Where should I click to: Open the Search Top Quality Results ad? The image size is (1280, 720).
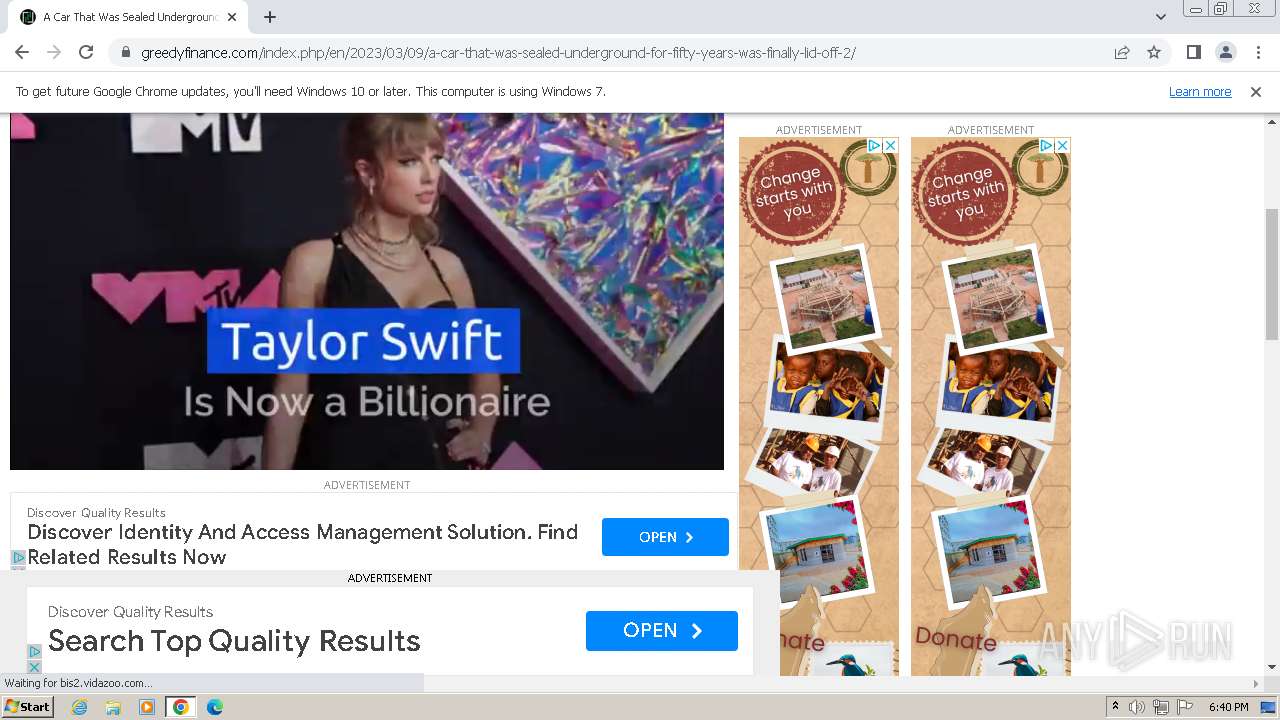tap(662, 631)
